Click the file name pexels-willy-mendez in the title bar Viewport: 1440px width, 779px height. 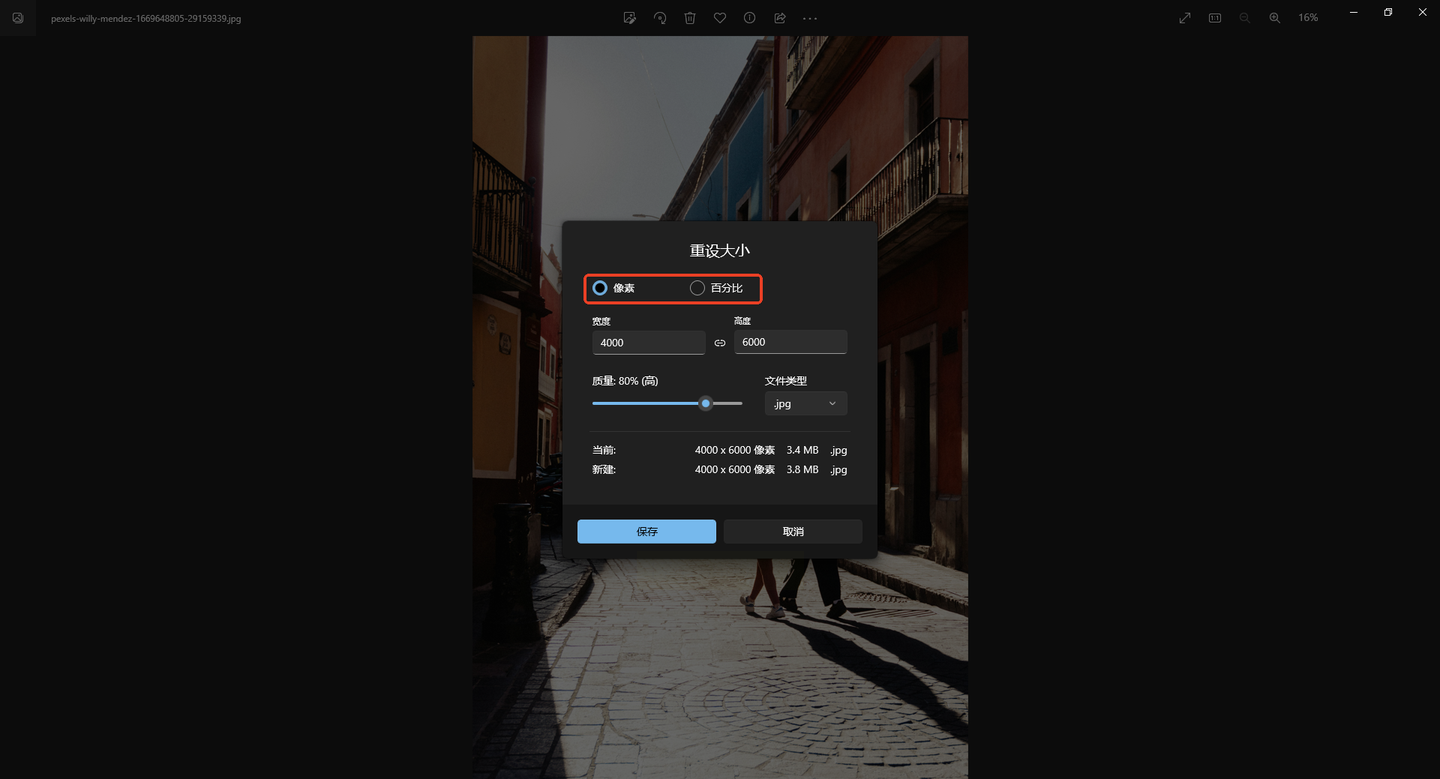146,18
